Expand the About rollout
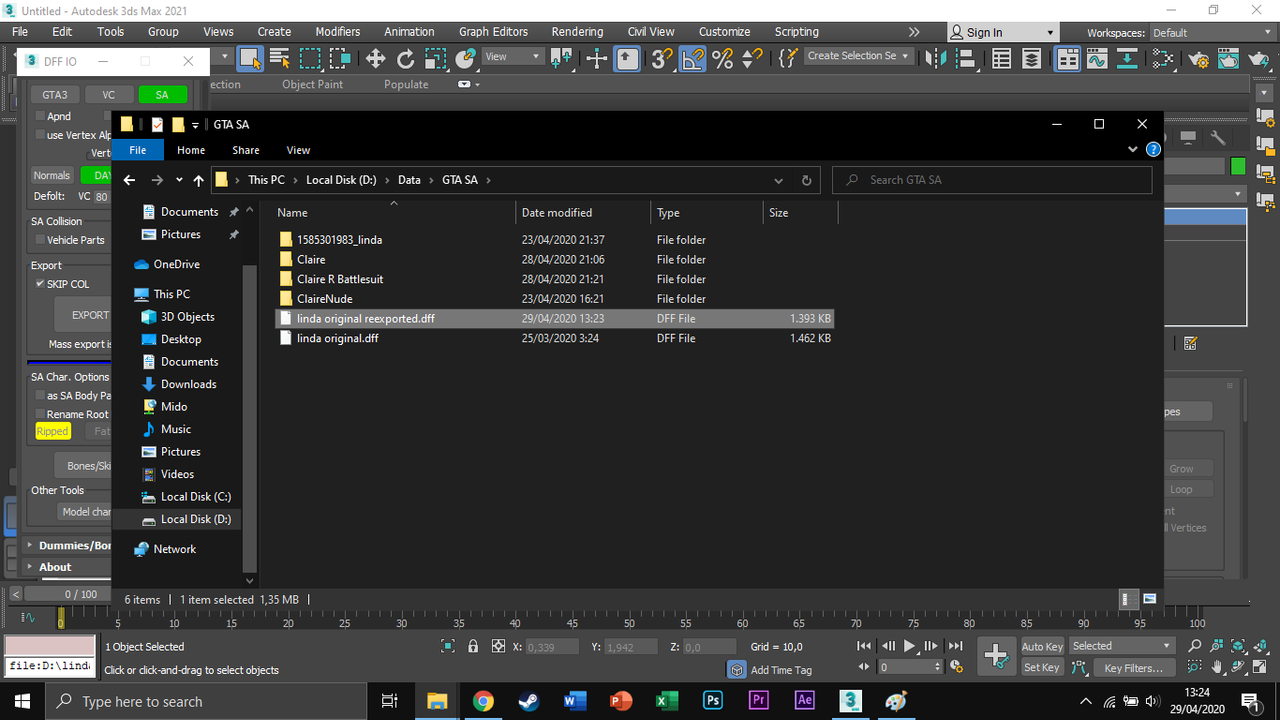 click(68, 567)
